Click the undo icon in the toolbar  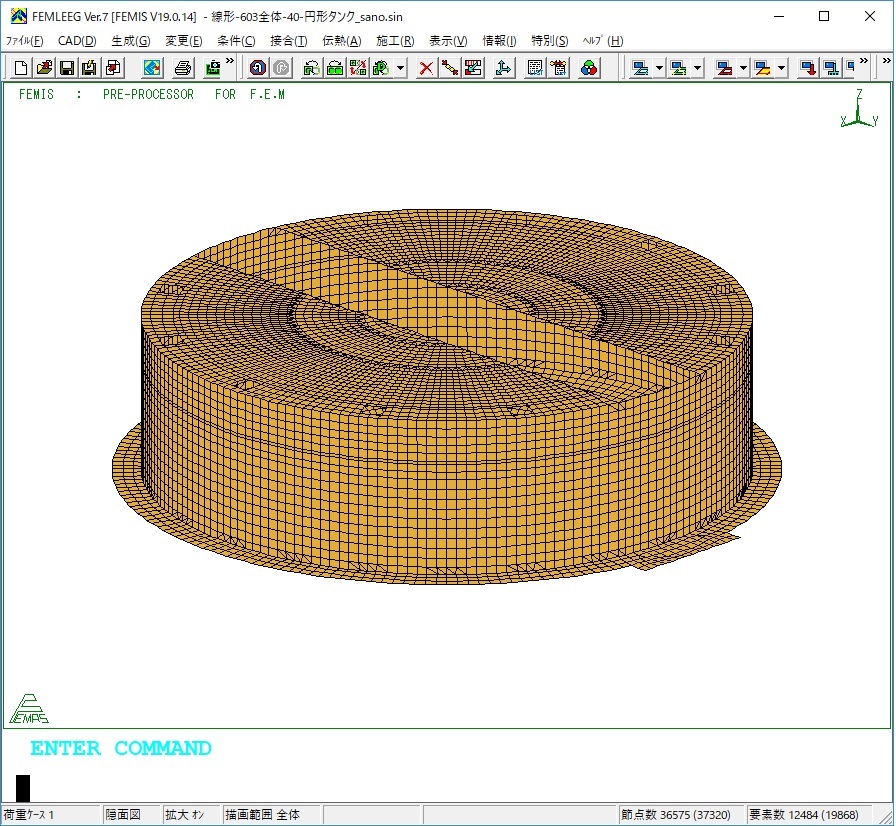257,68
